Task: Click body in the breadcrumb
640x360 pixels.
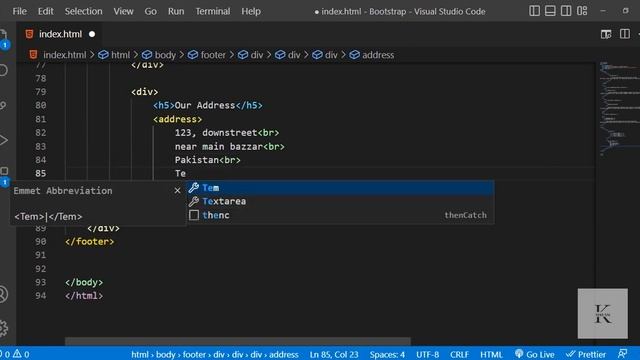Action: (x=165, y=55)
